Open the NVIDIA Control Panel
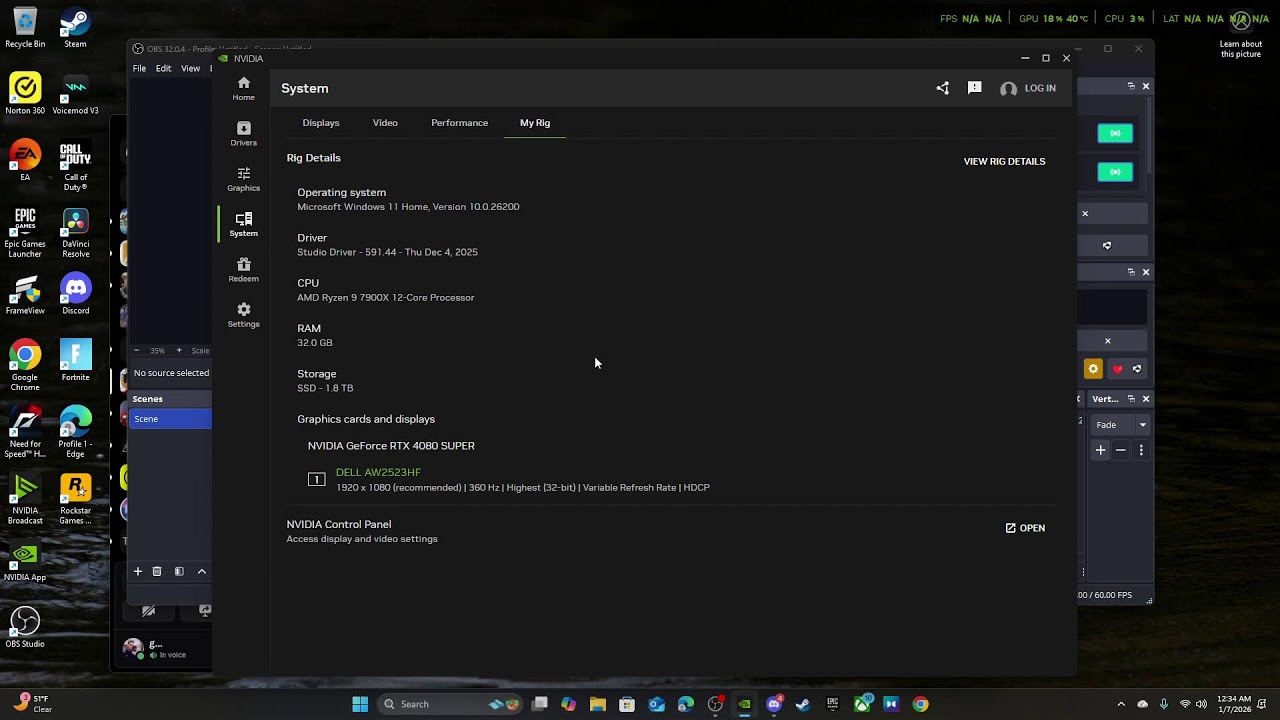 1025,528
